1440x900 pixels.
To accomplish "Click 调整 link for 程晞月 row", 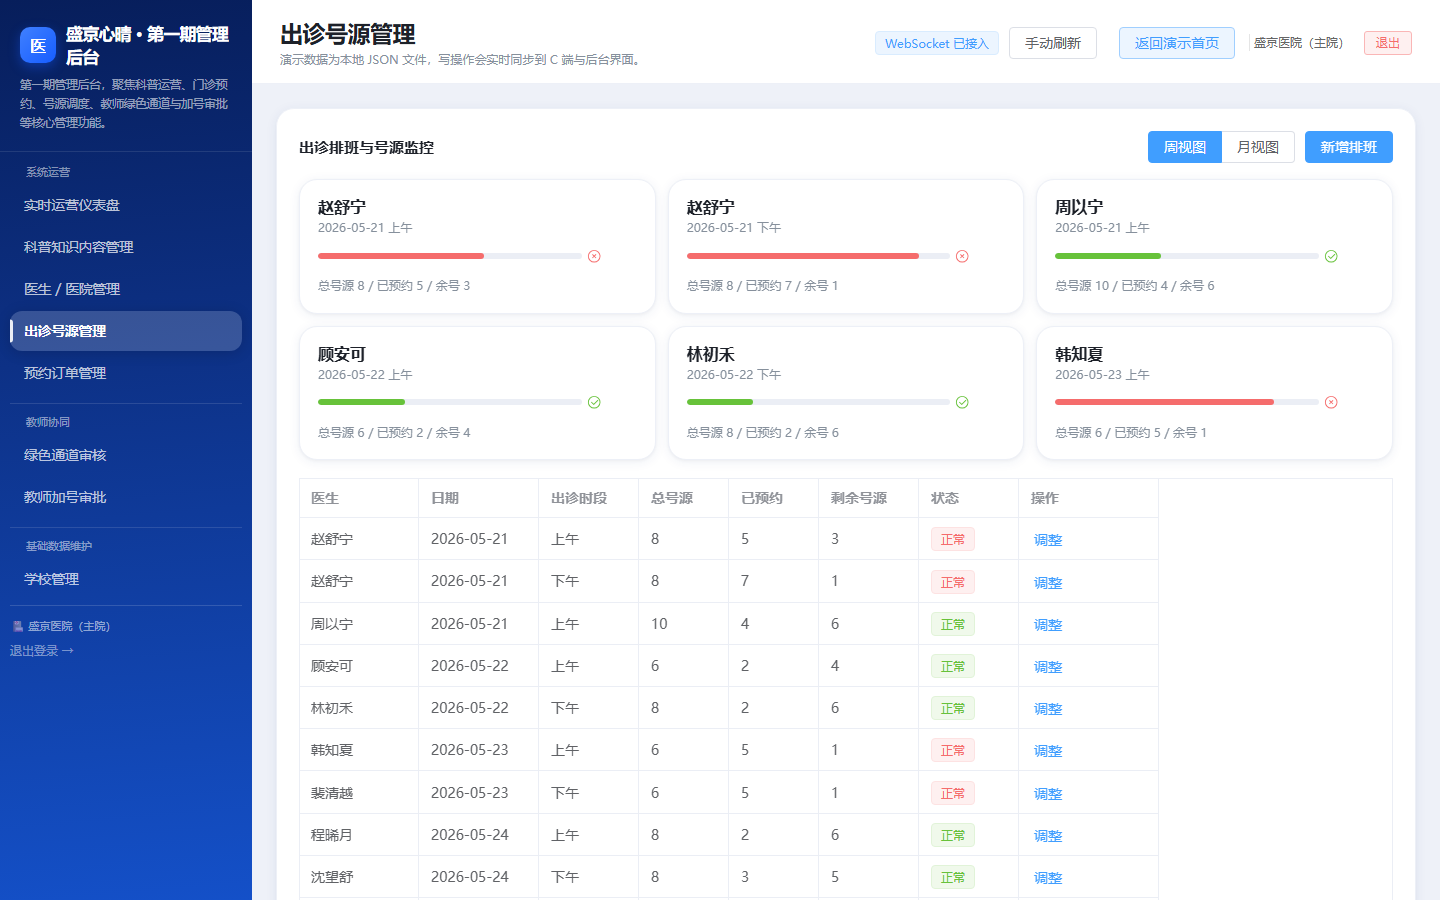I will (x=1048, y=836).
